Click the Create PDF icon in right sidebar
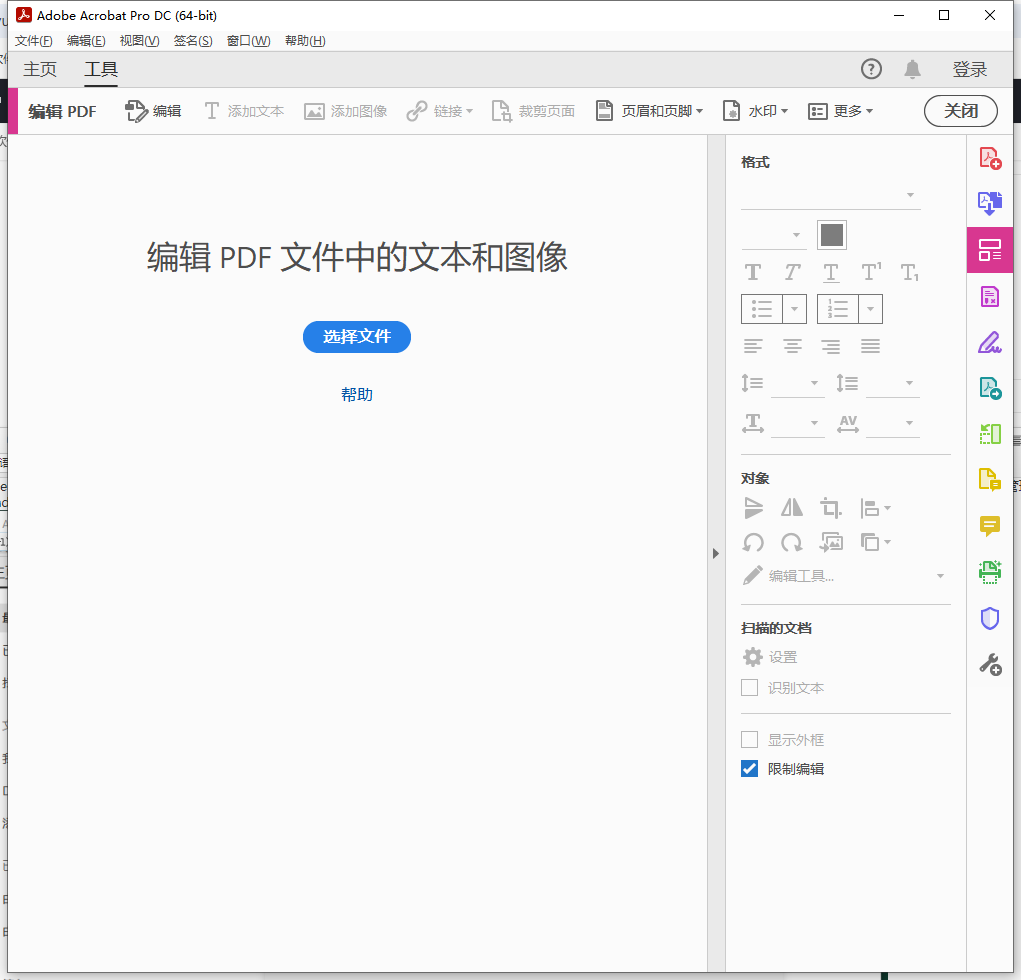The width and height of the screenshot is (1021, 980). (990, 158)
